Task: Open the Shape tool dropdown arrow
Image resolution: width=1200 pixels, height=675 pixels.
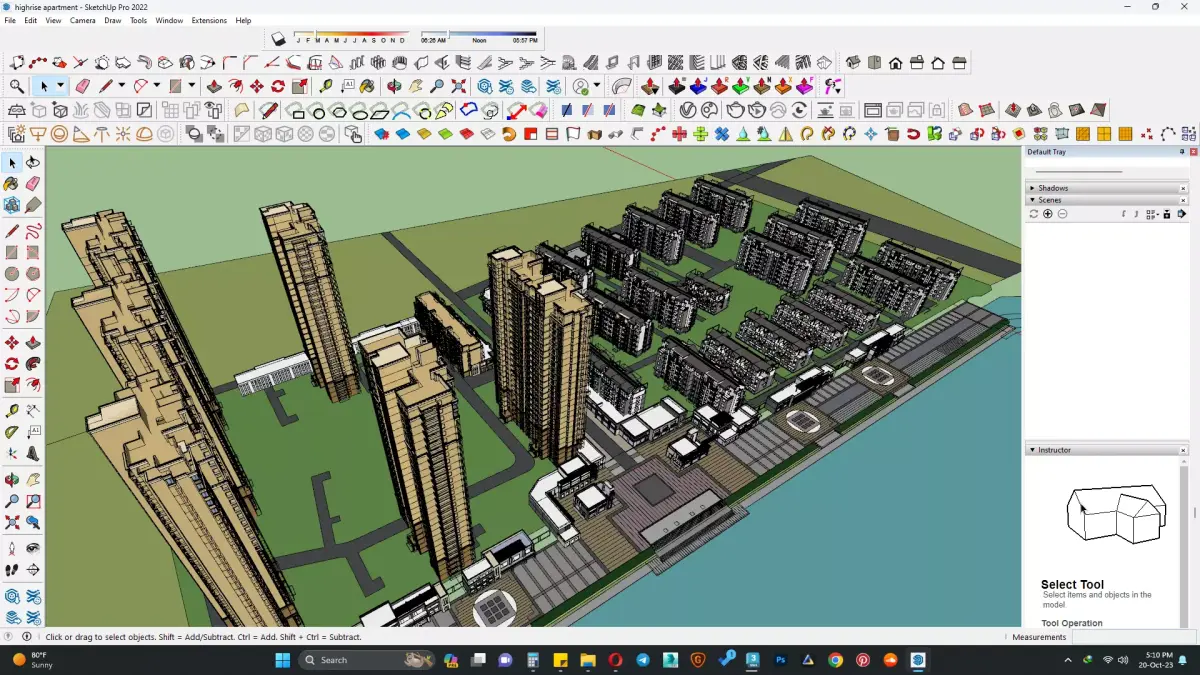Action: (192, 87)
